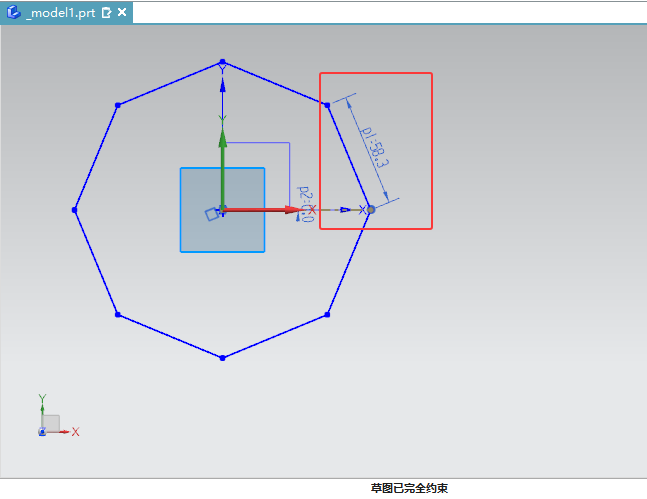Image resolution: width=647 pixels, height=499 pixels.
Task: Click the status text 草图已完全约束
Action: tap(409, 488)
